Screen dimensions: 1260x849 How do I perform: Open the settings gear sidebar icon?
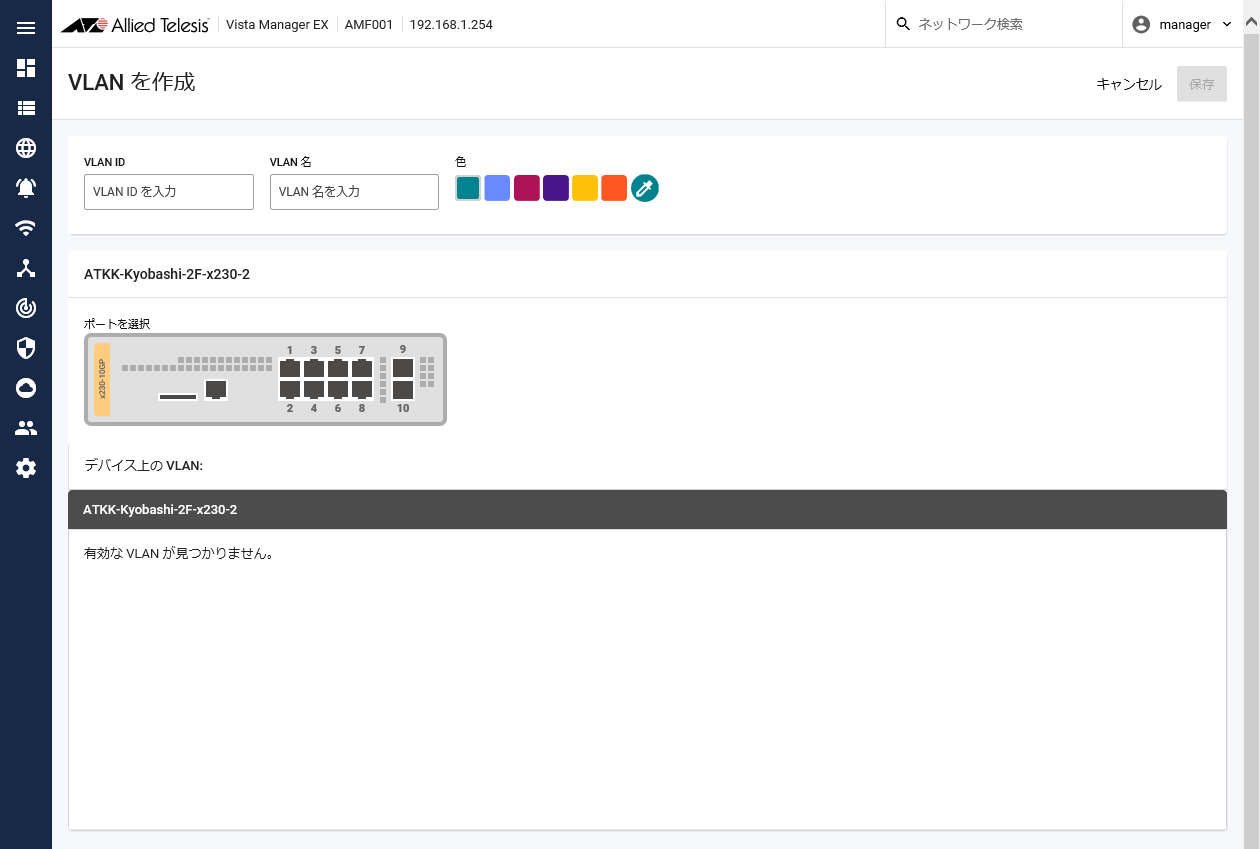tap(26, 468)
